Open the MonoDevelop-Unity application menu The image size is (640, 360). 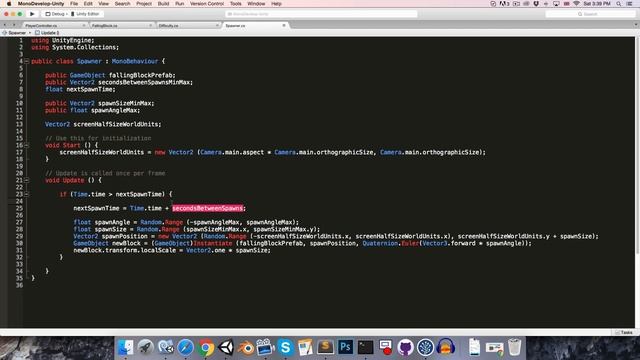(x=41, y=4)
